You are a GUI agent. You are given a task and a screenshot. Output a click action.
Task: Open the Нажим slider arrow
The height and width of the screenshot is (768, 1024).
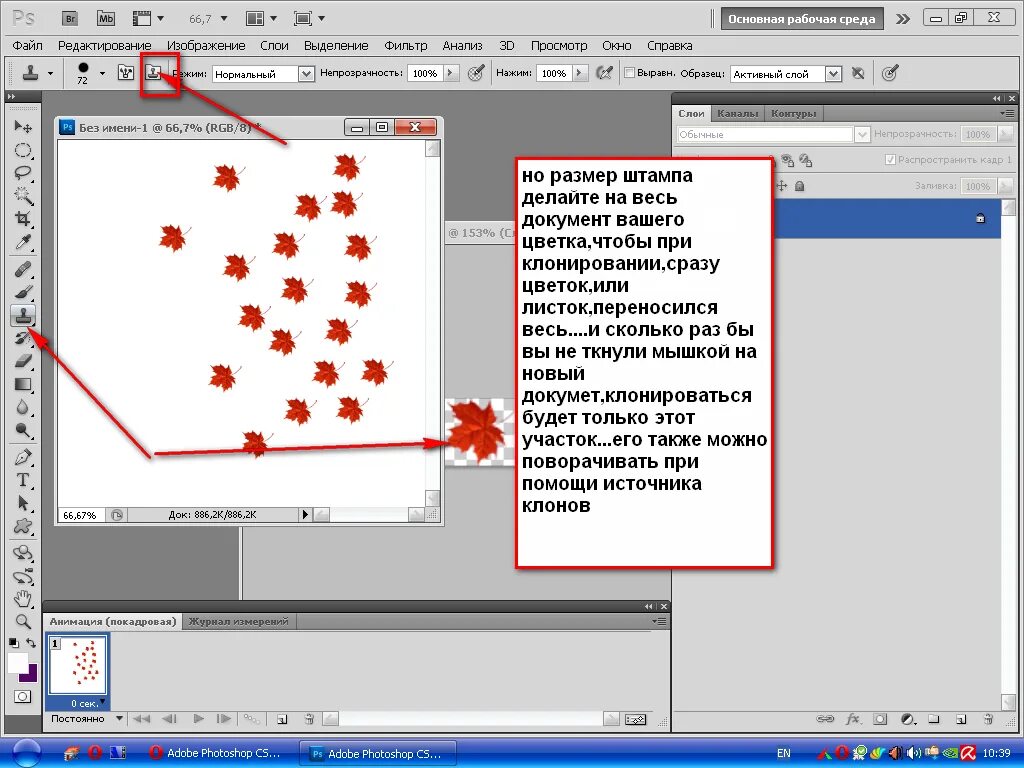pyautogui.click(x=579, y=73)
